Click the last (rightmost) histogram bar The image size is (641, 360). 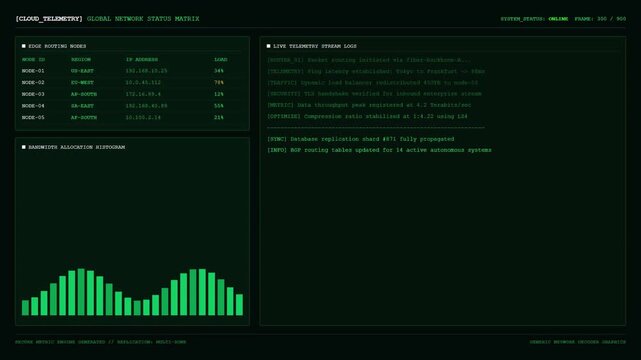pos(240,304)
